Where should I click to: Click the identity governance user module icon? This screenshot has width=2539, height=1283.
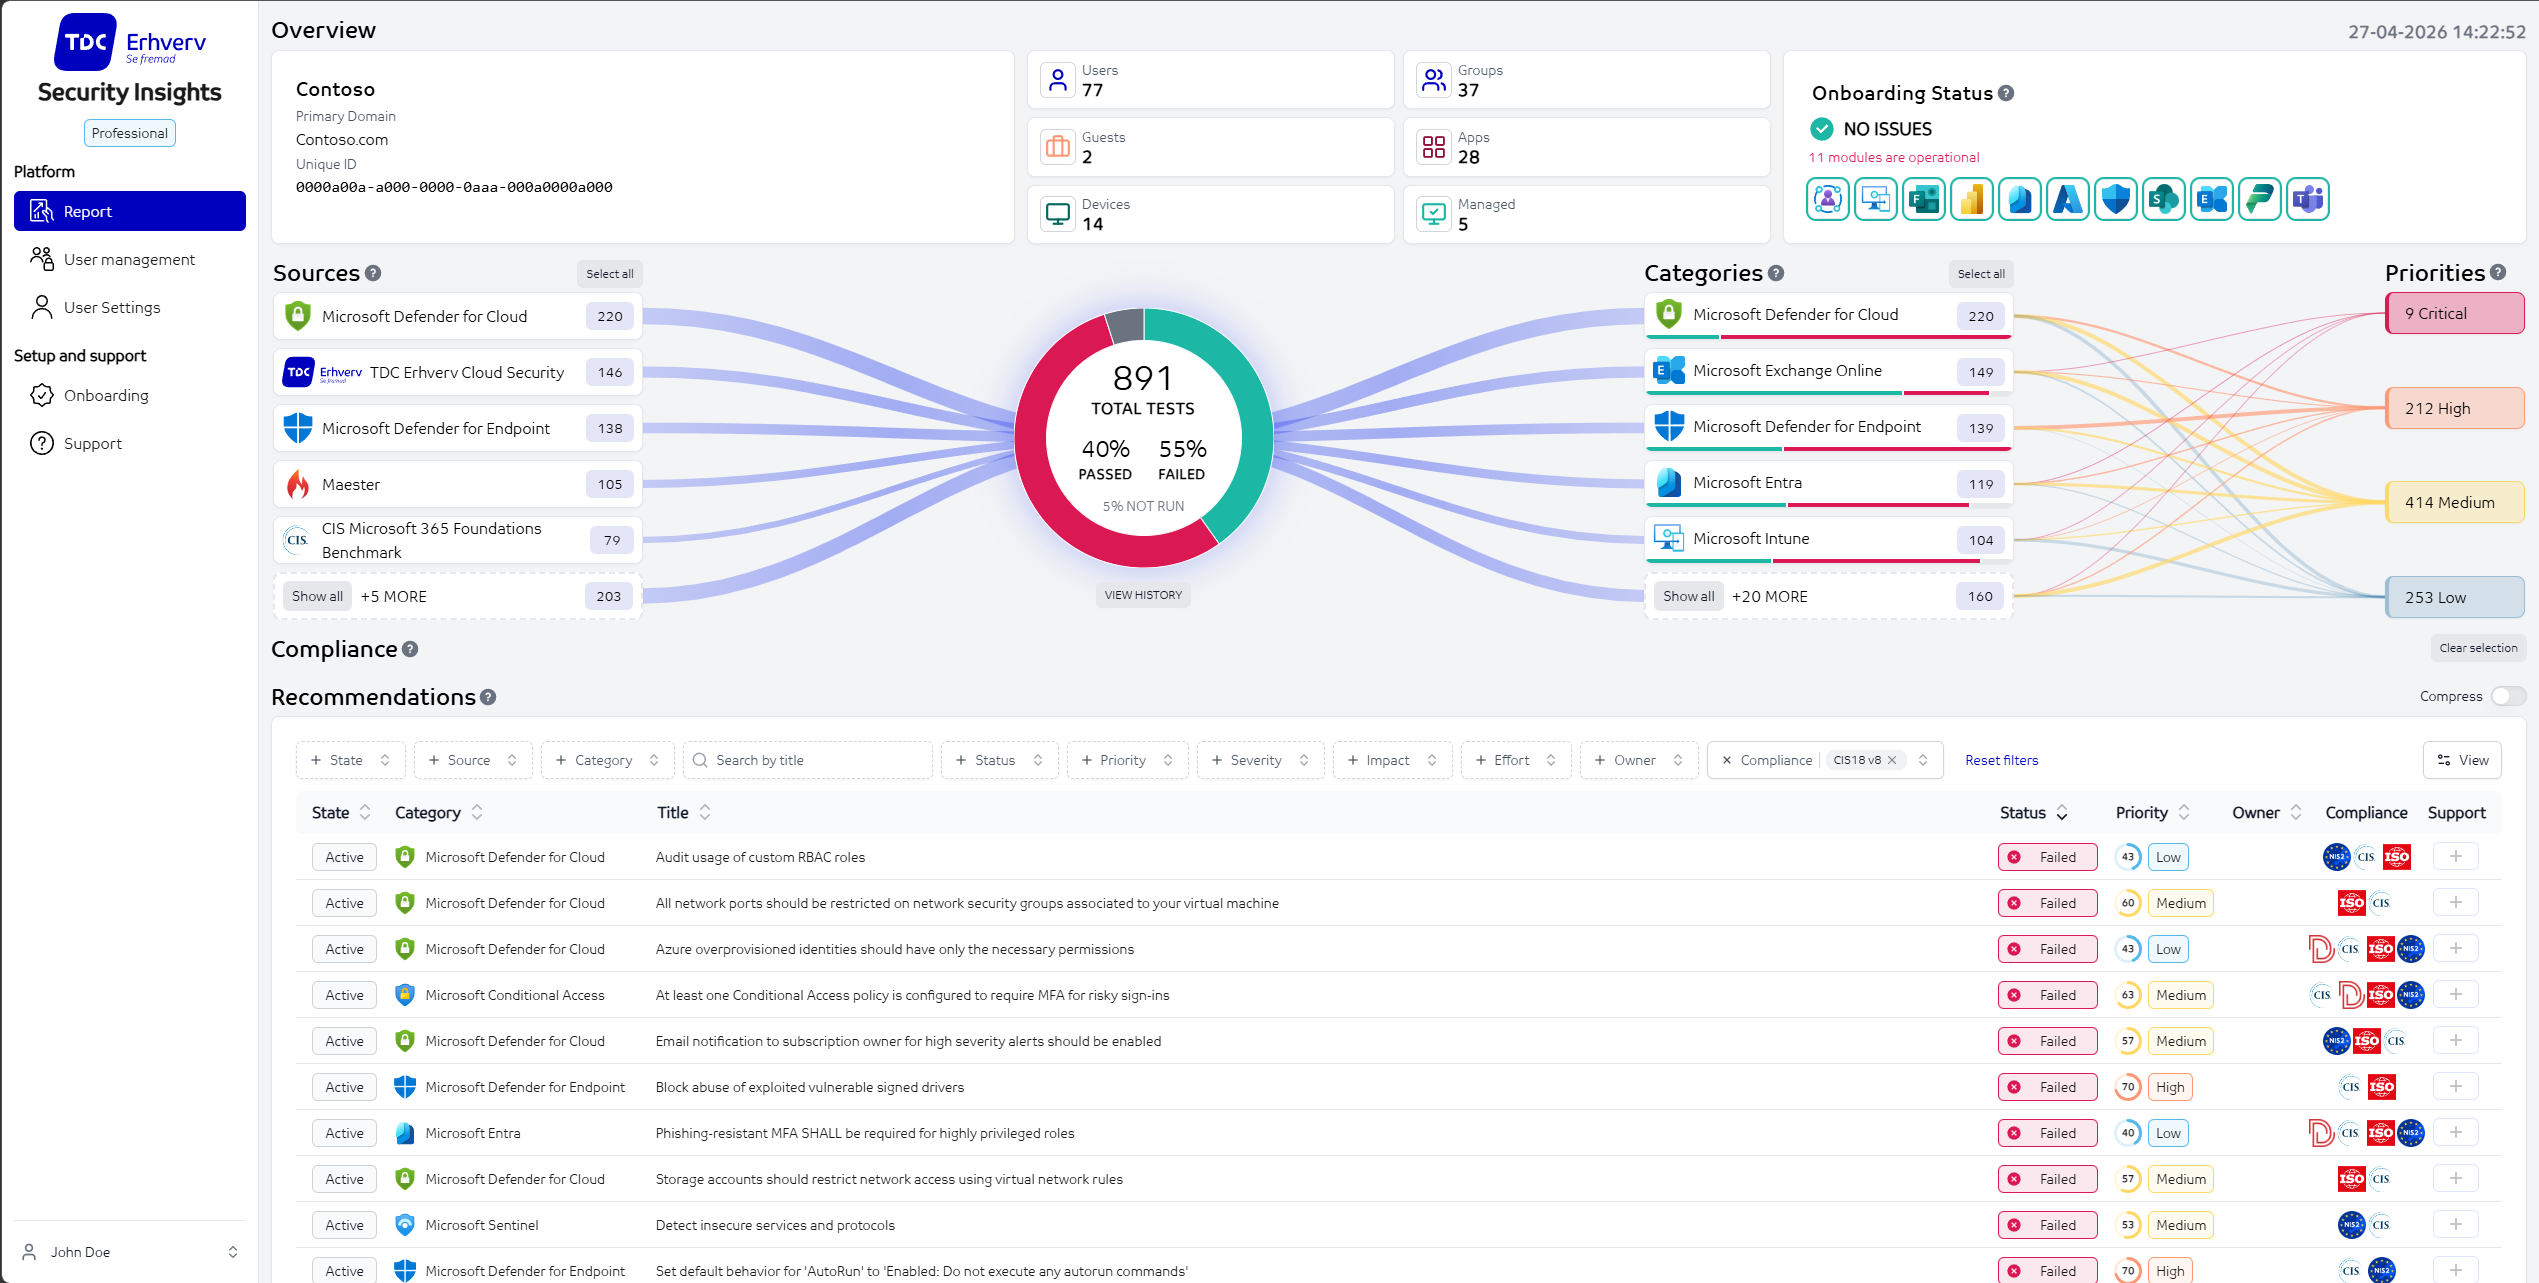pyautogui.click(x=1828, y=199)
